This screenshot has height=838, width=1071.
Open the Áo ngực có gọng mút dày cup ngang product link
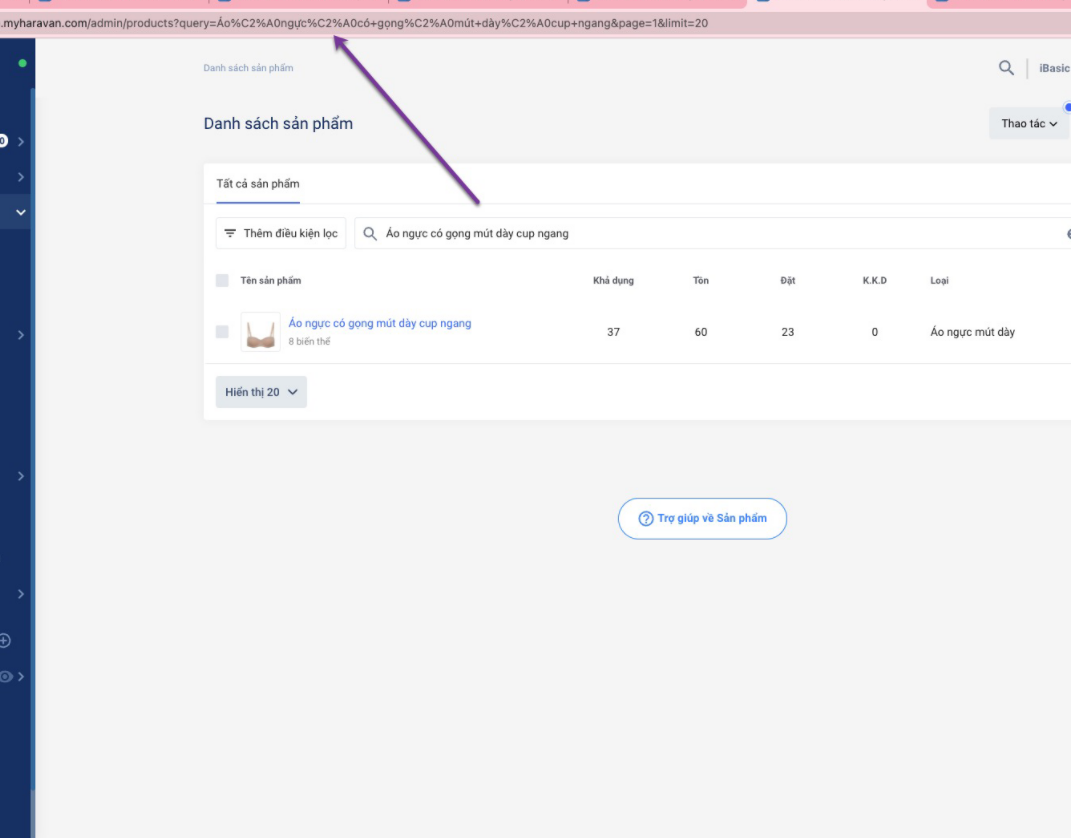379,323
